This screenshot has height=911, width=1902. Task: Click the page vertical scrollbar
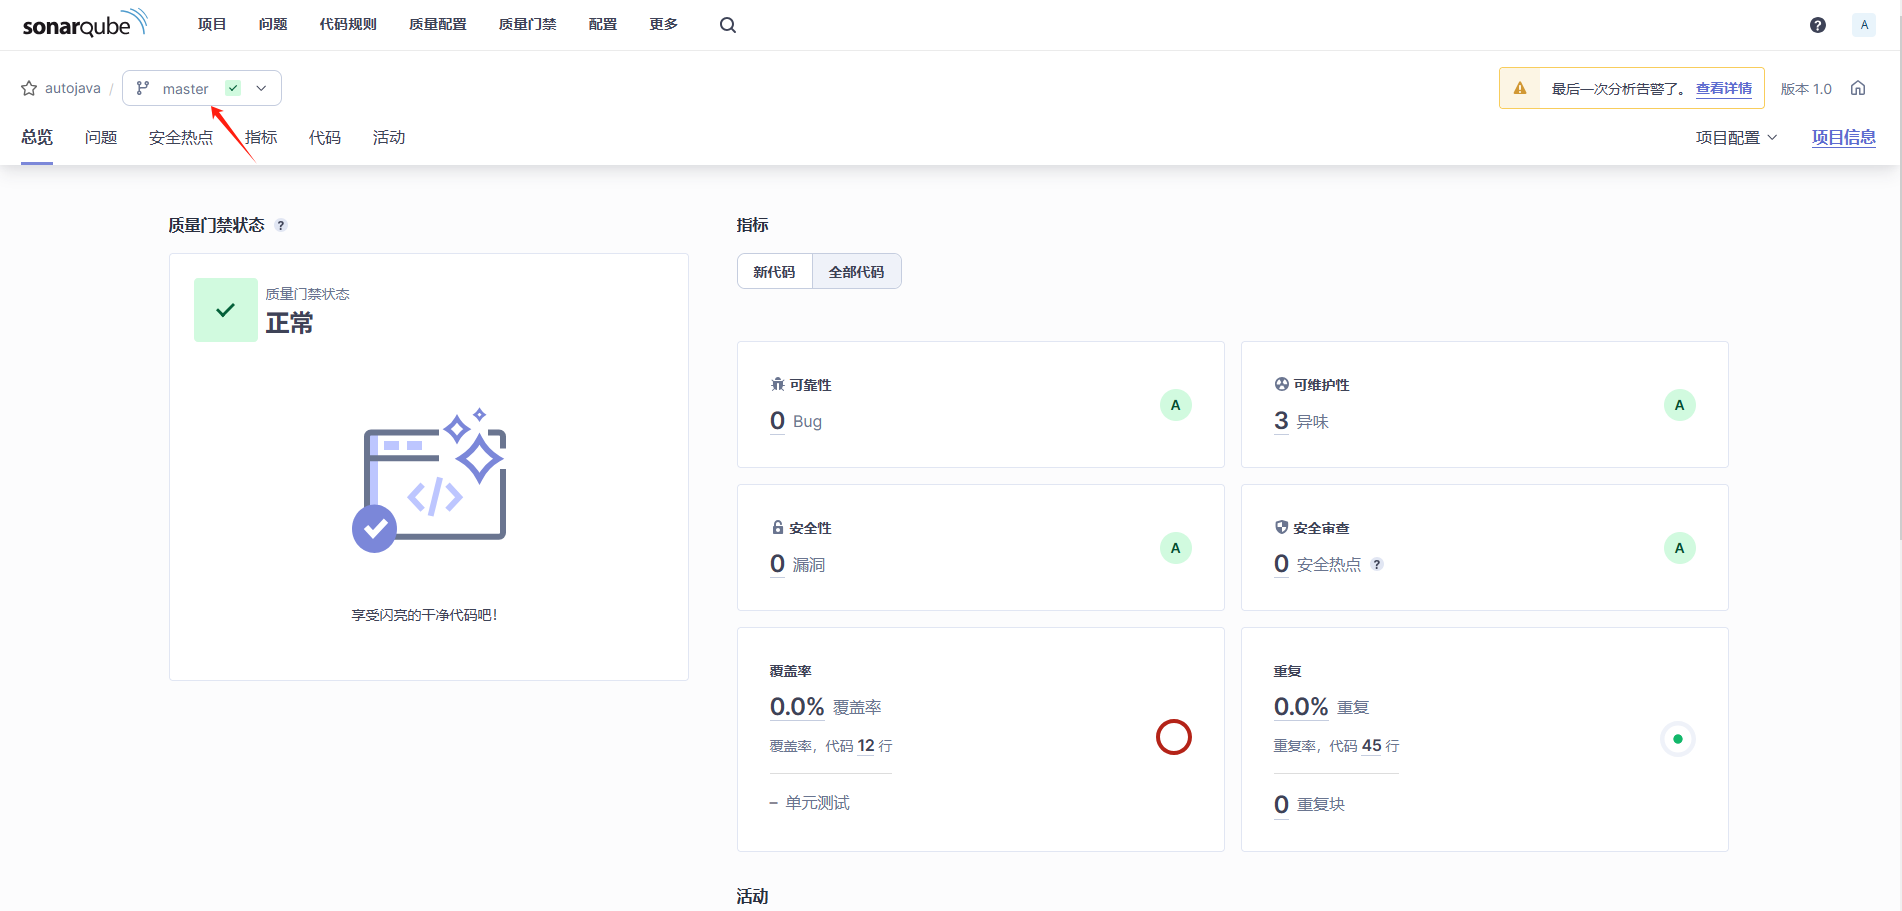click(1898, 270)
